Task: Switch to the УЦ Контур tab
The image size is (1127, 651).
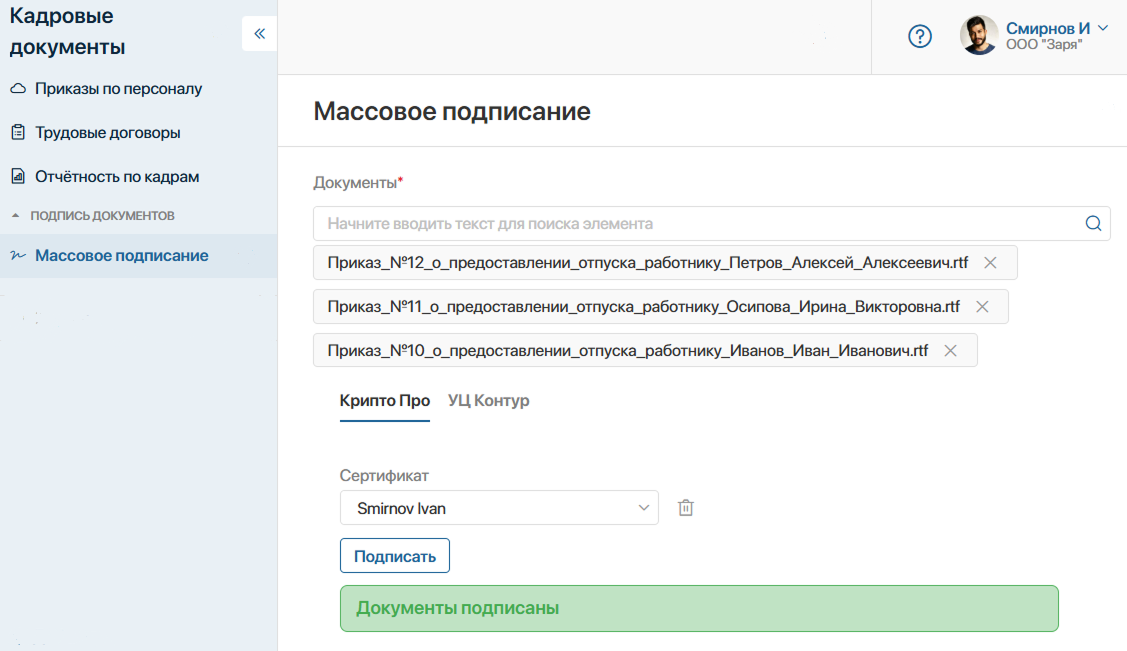Action: pos(489,401)
